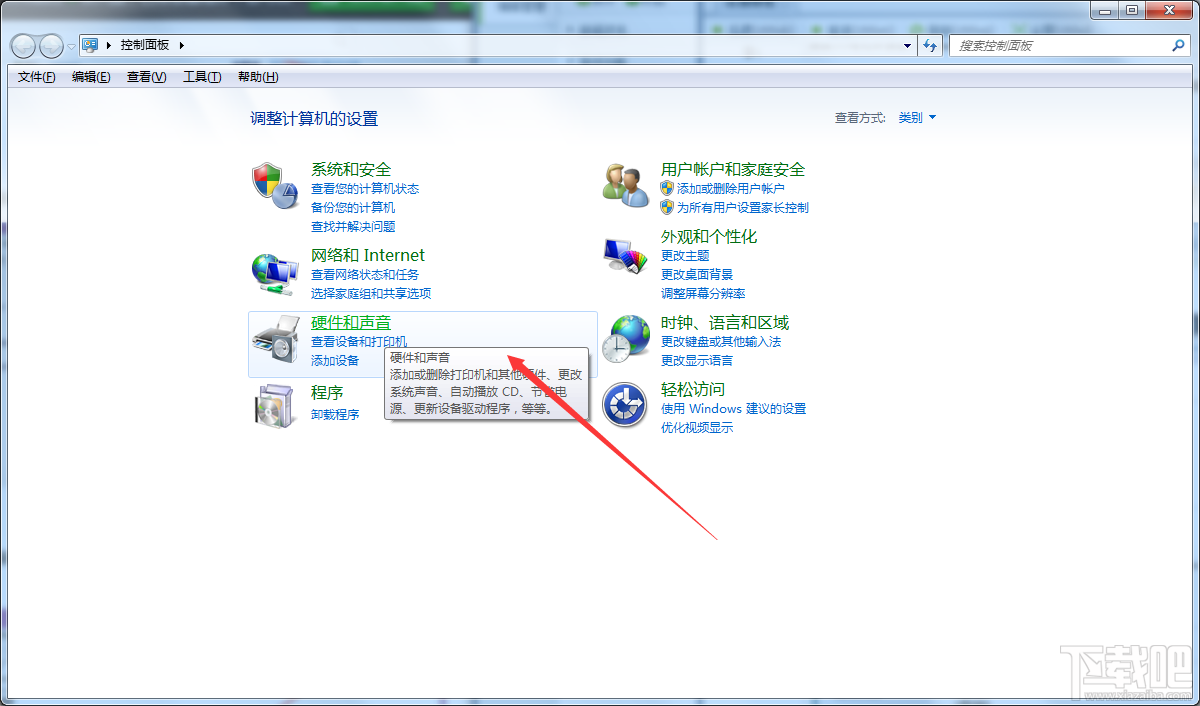Open the 类别 view-by dropdown
The width and height of the screenshot is (1200, 706).
(917, 117)
